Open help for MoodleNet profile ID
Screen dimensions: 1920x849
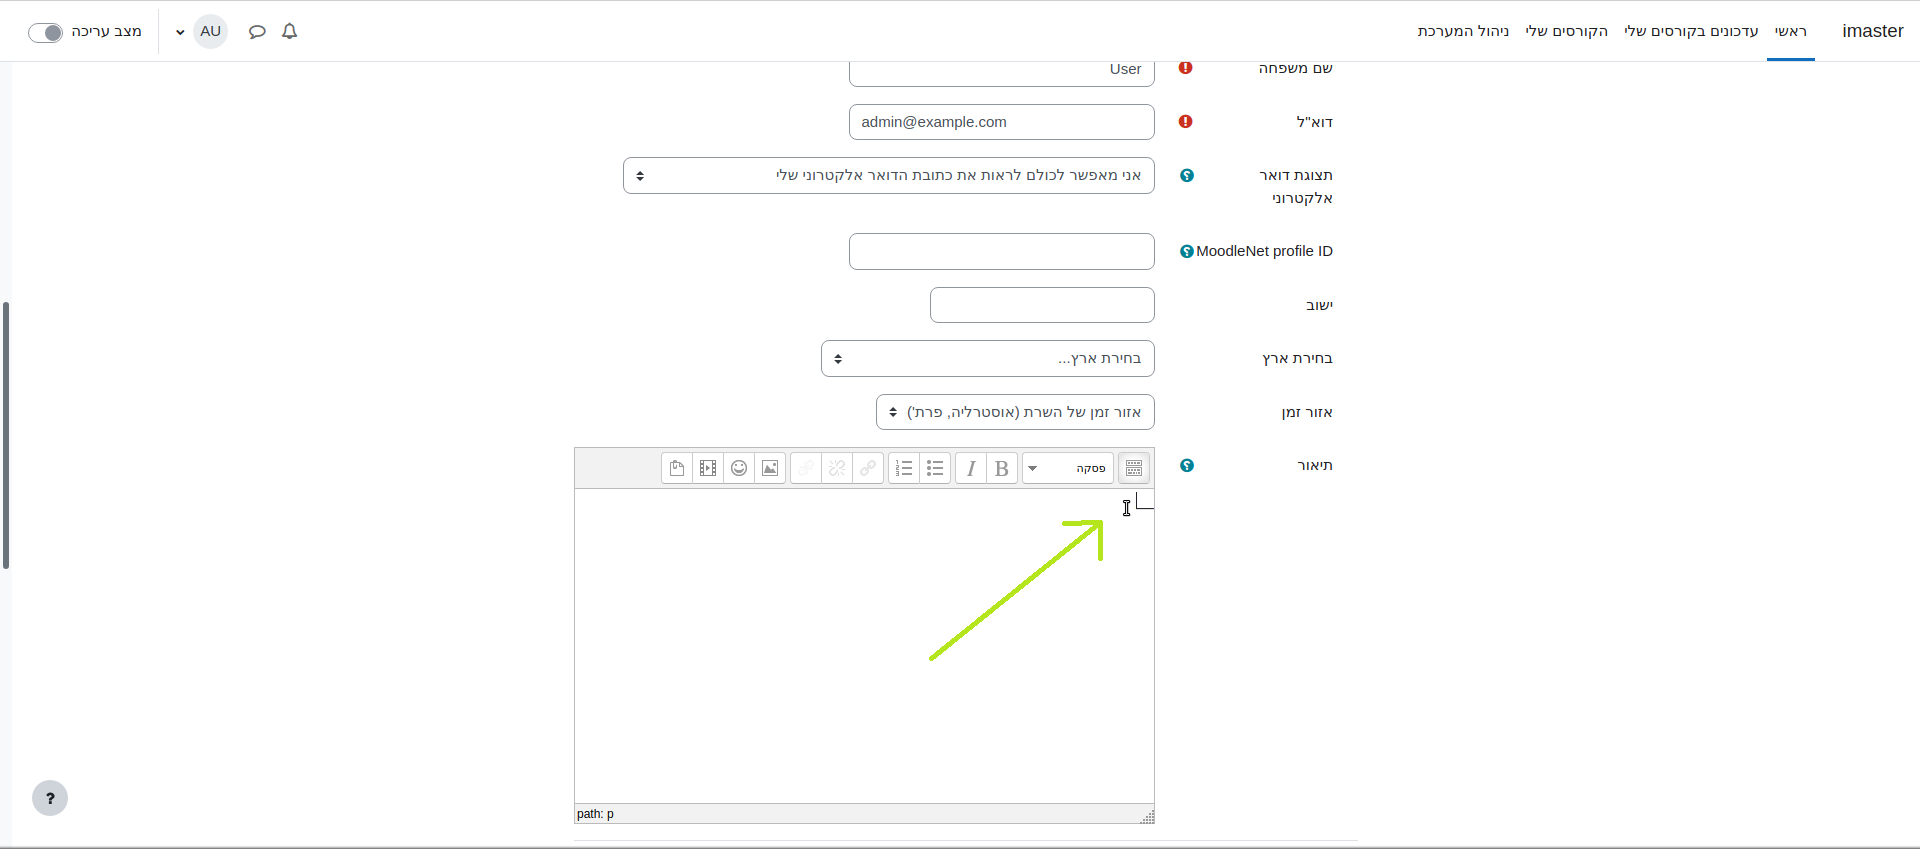coord(1187,251)
